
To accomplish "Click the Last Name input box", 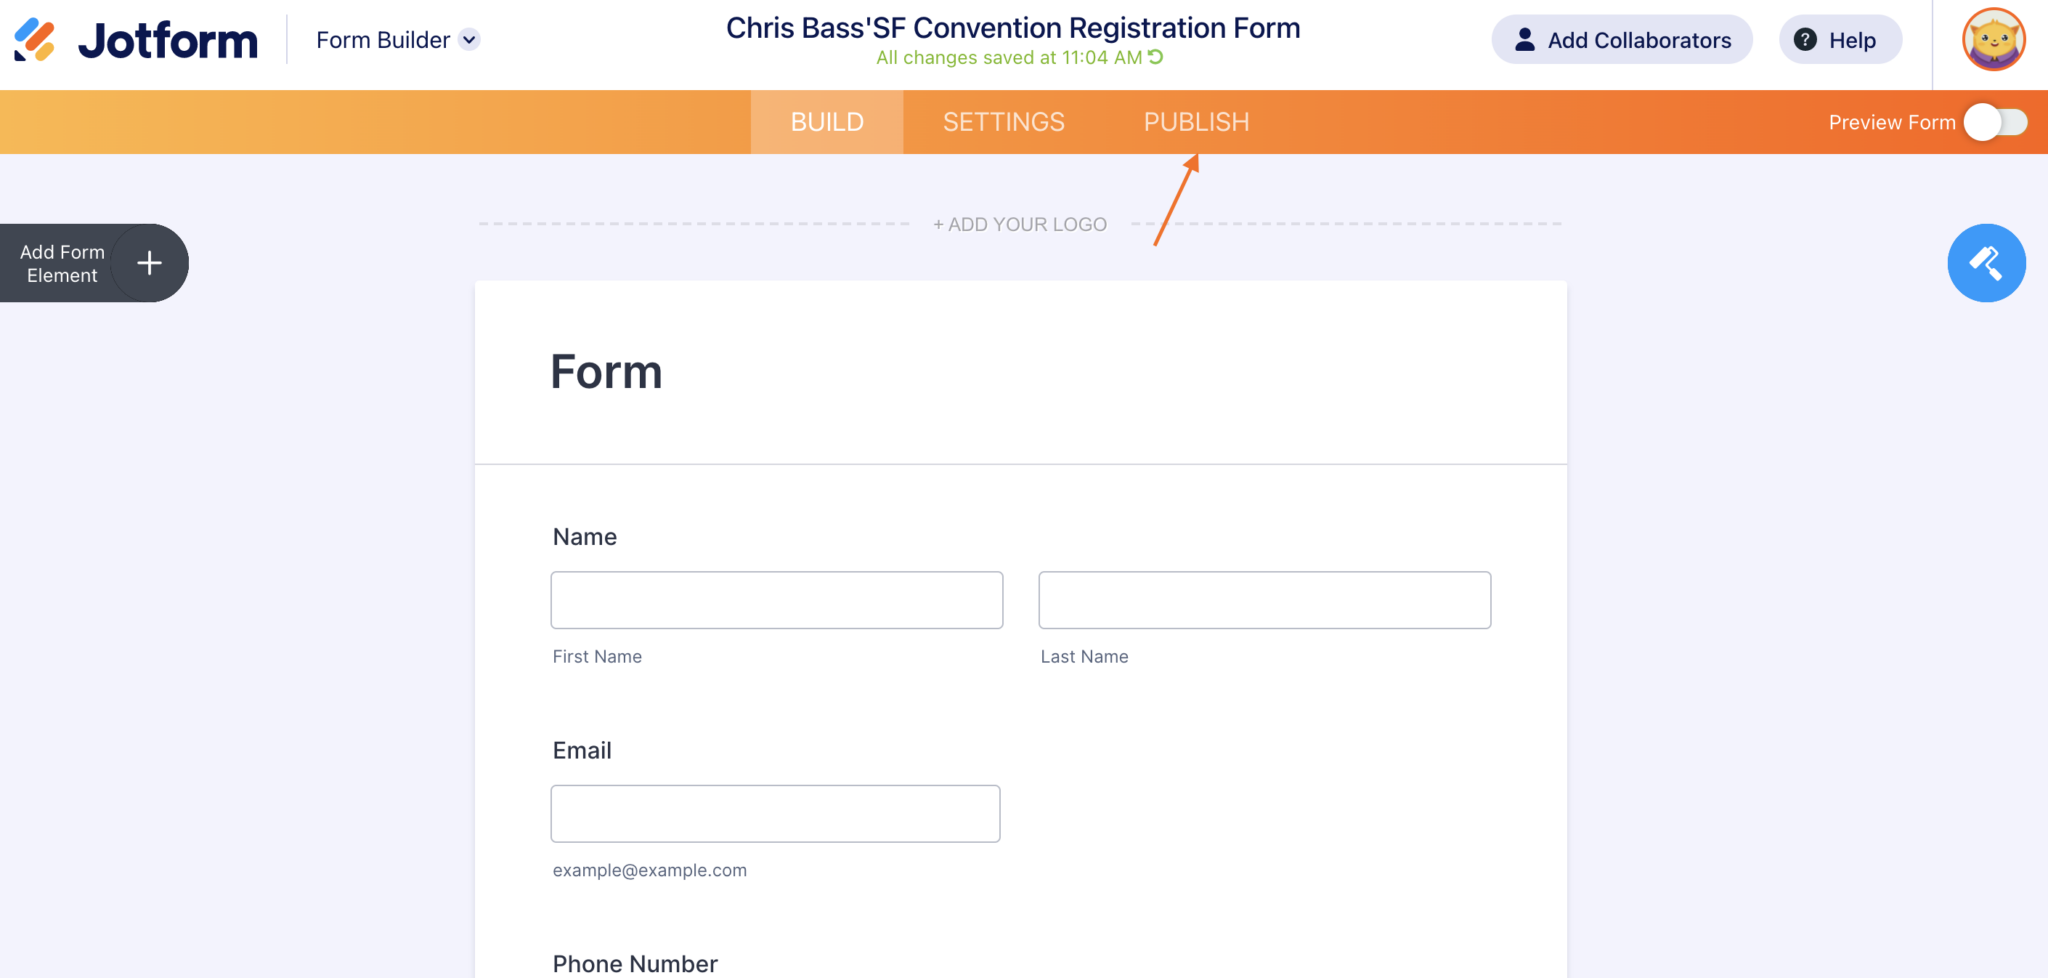I will tap(1264, 600).
